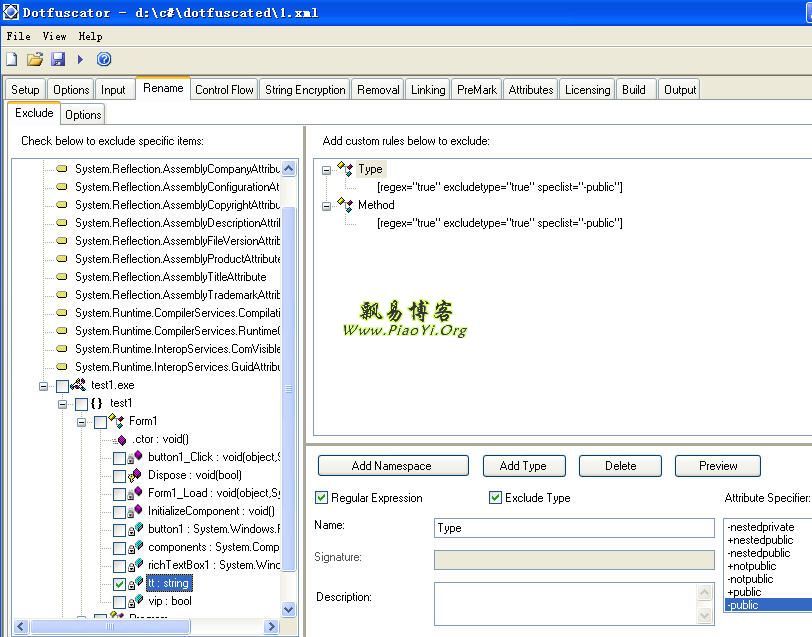The image size is (812, 637).
Task: Click the blue Help question mark icon
Action: pos(104,59)
